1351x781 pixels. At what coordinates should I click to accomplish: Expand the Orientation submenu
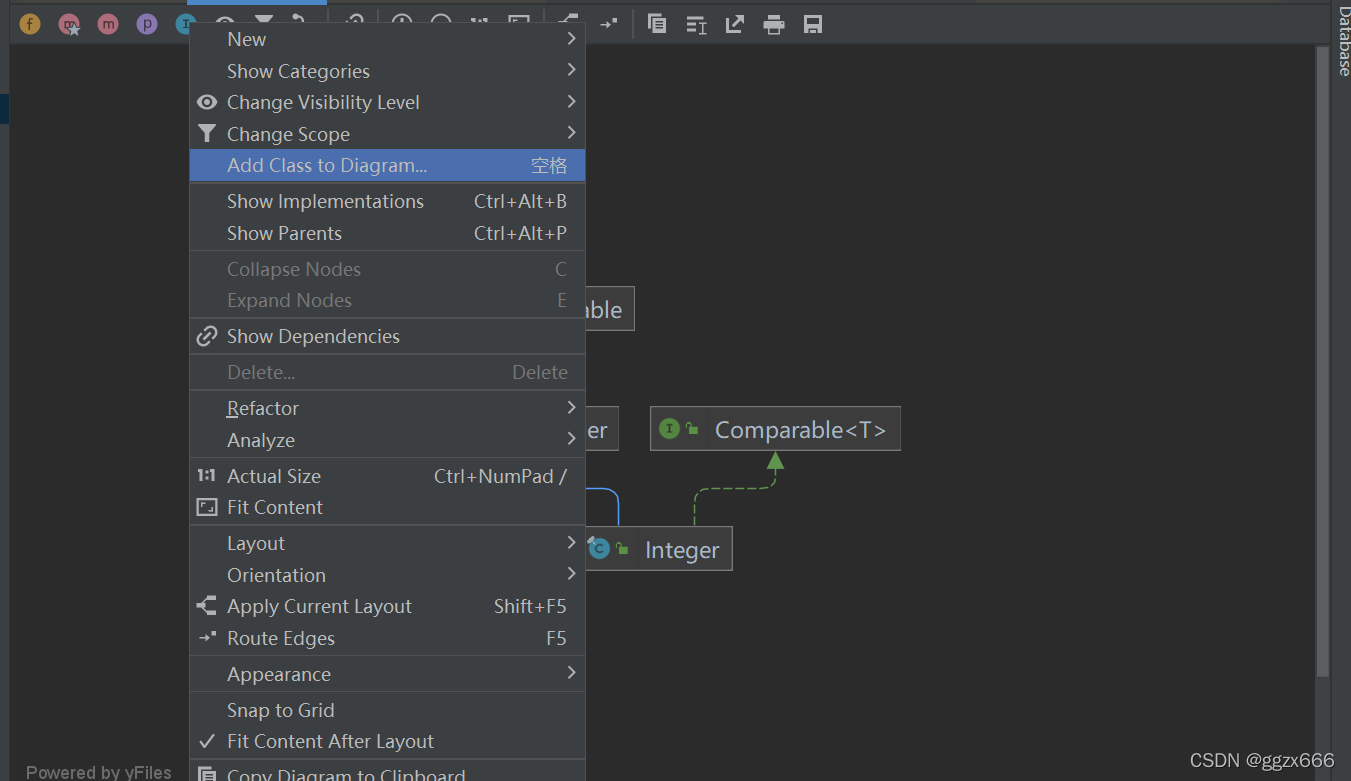click(x=387, y=575)
